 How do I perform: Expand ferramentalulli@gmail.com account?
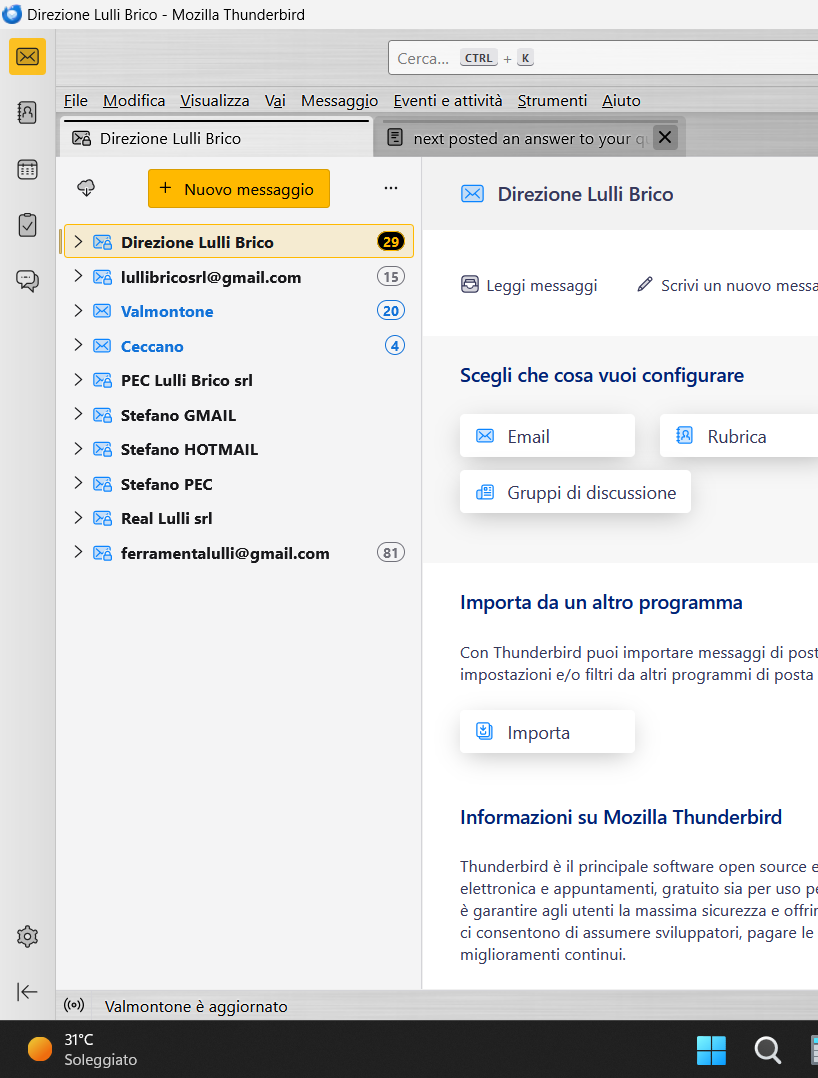(78, 553)
